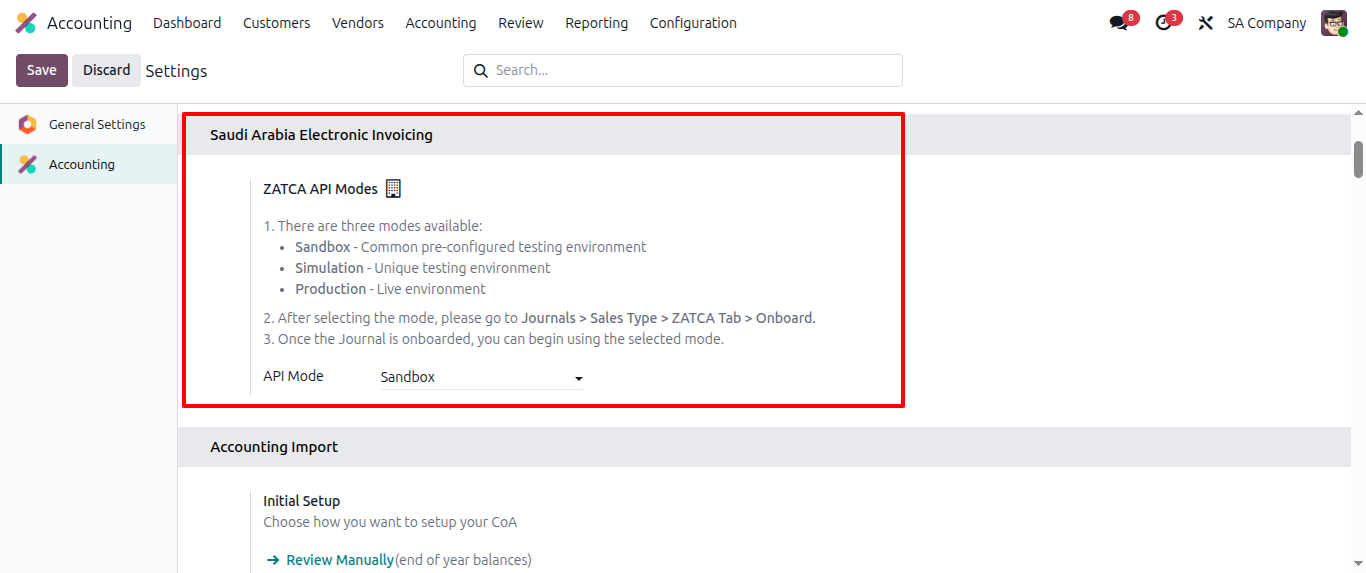Click the debug tools wrench icon
Screen dimensions: 1366x573
point(1206,23)
